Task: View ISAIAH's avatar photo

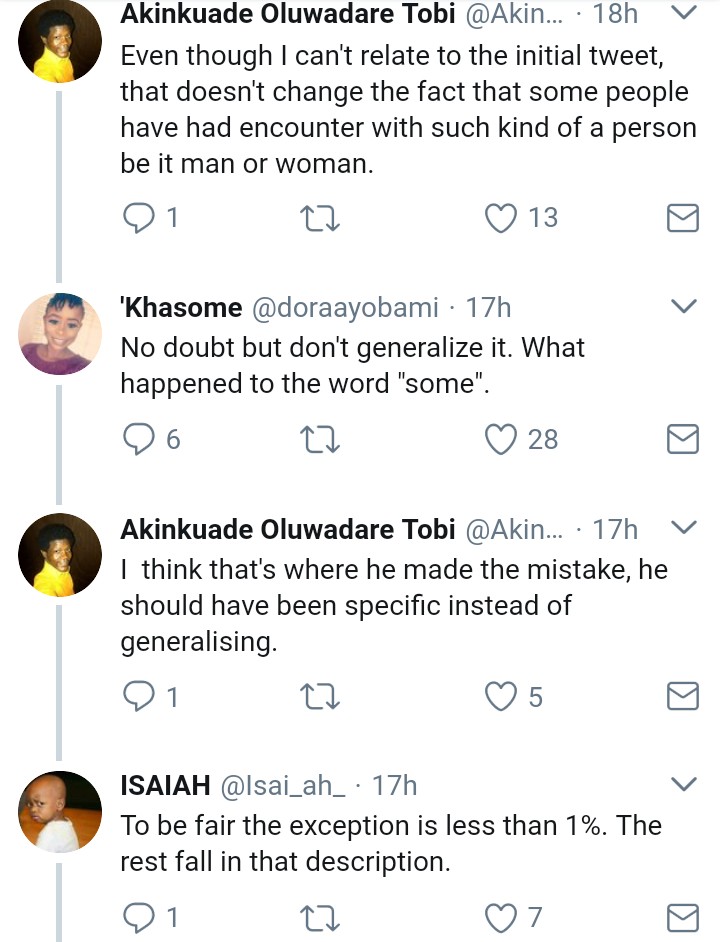Action: pyautogui.click(x=61, y=812)
